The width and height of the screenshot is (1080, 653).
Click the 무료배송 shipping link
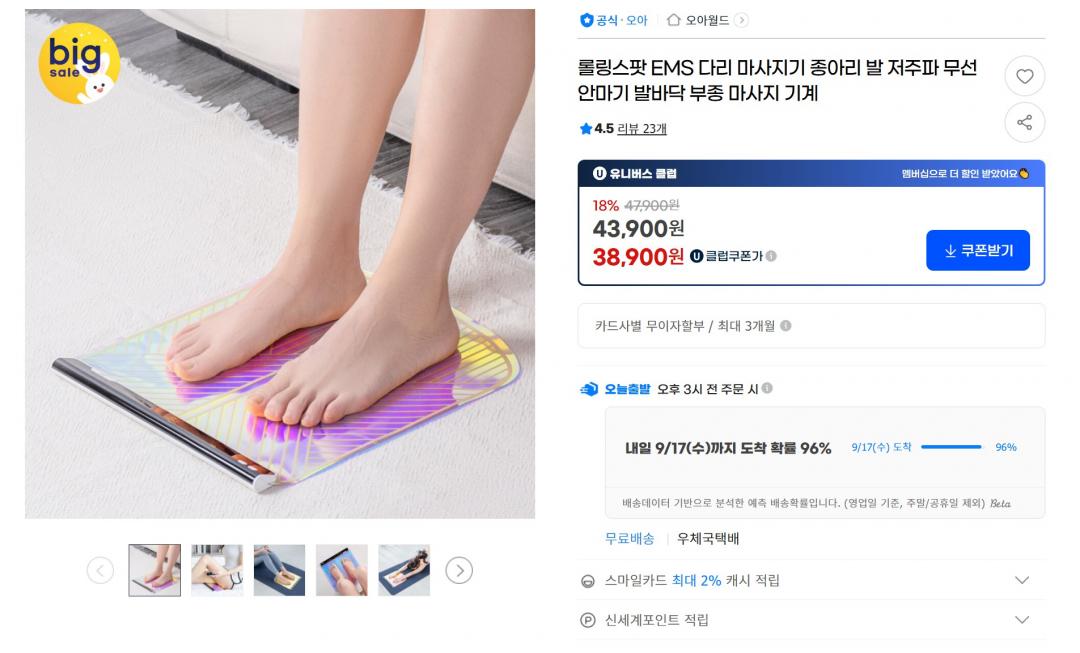click(630, 539)
